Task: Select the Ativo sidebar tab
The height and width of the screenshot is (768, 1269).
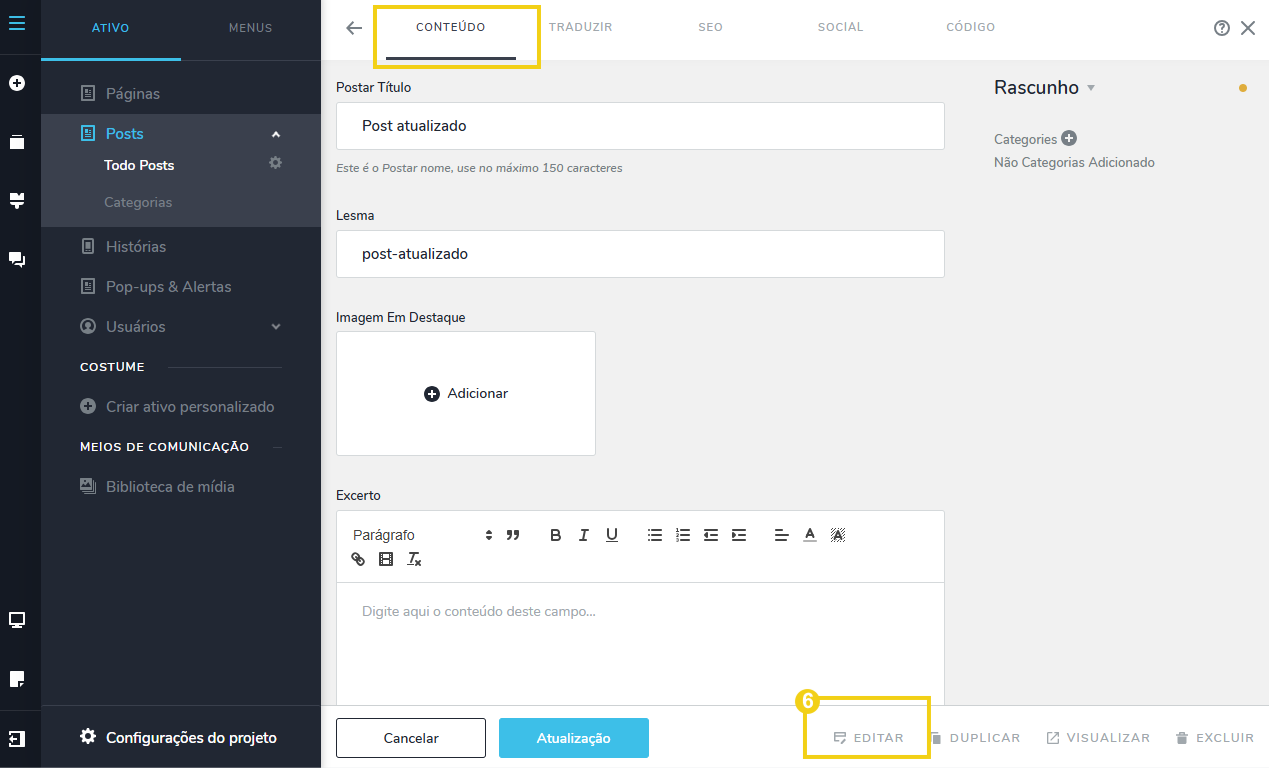Action: click(110, 28)
